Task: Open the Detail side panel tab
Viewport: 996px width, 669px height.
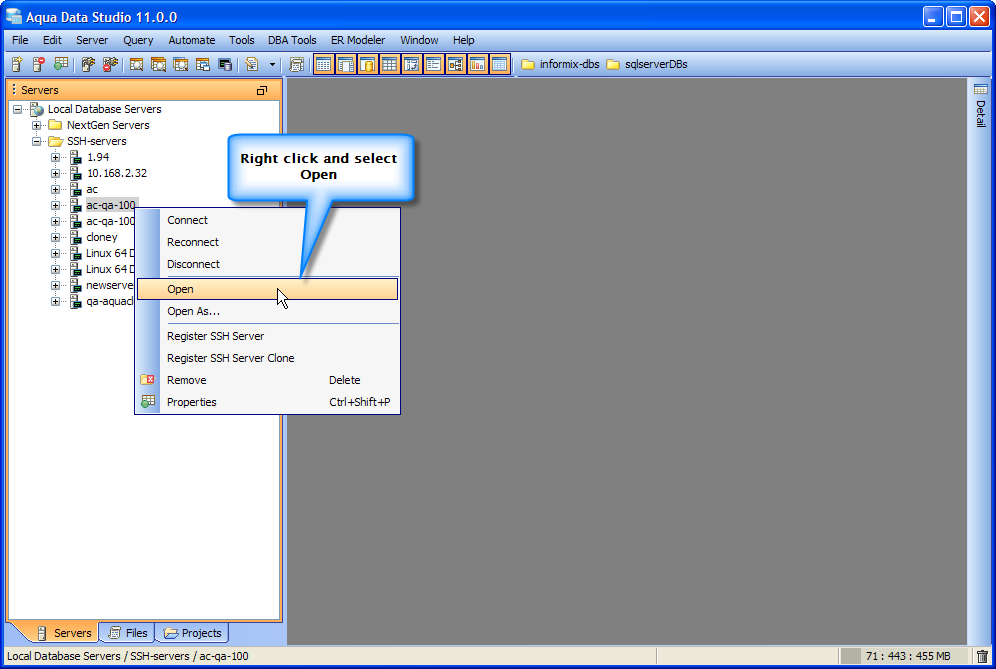Action: (981, 105)
